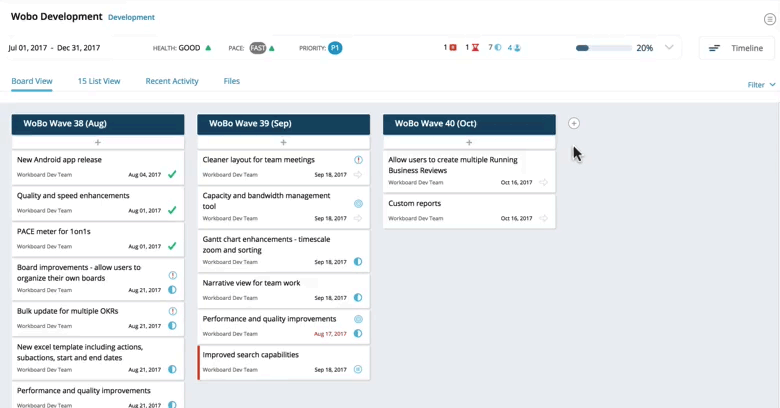780x408 pixels.
Task: Click the WoBo Wave 40 (Oct) column header
Action: pyautogui.click(x=469, y=124)
